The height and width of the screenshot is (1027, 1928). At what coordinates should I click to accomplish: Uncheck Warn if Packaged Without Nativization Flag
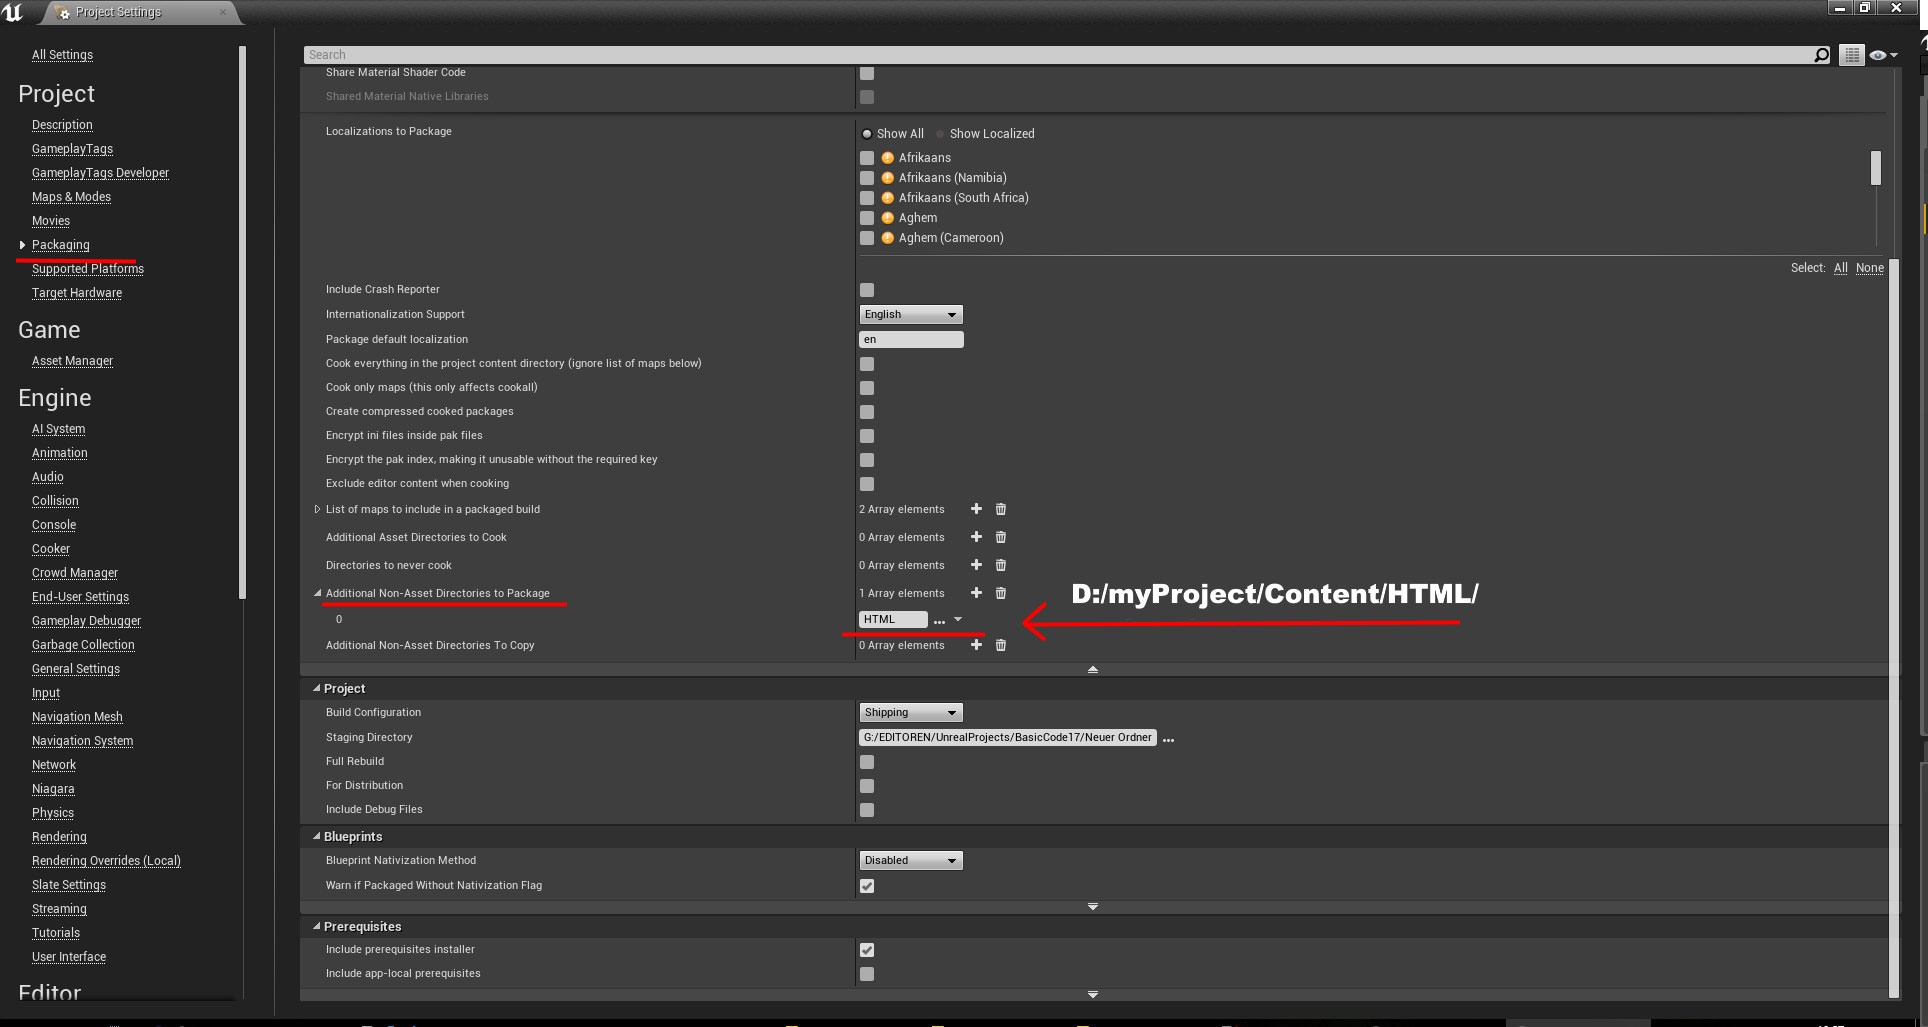(867, 886)
